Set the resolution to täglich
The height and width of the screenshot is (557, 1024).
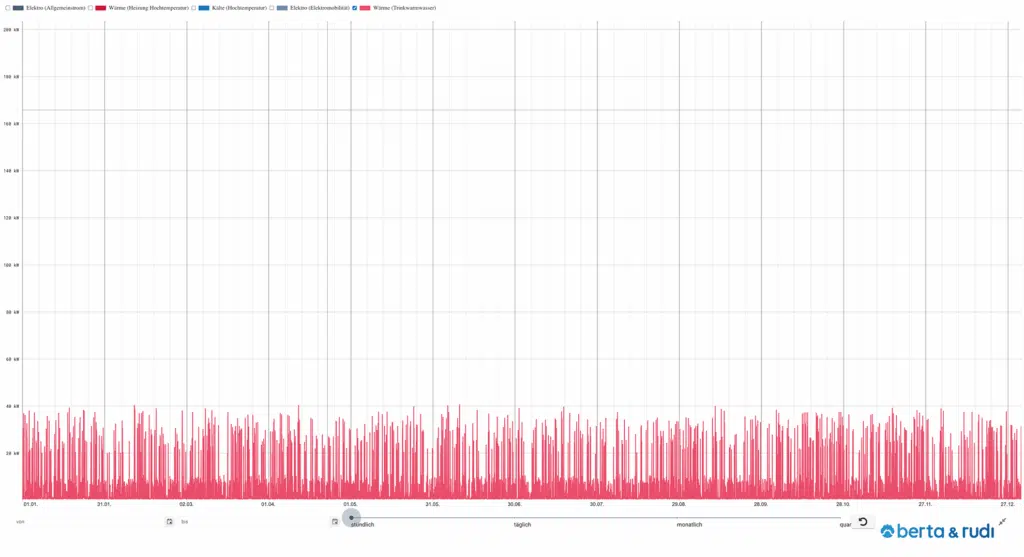pos(522,524)
